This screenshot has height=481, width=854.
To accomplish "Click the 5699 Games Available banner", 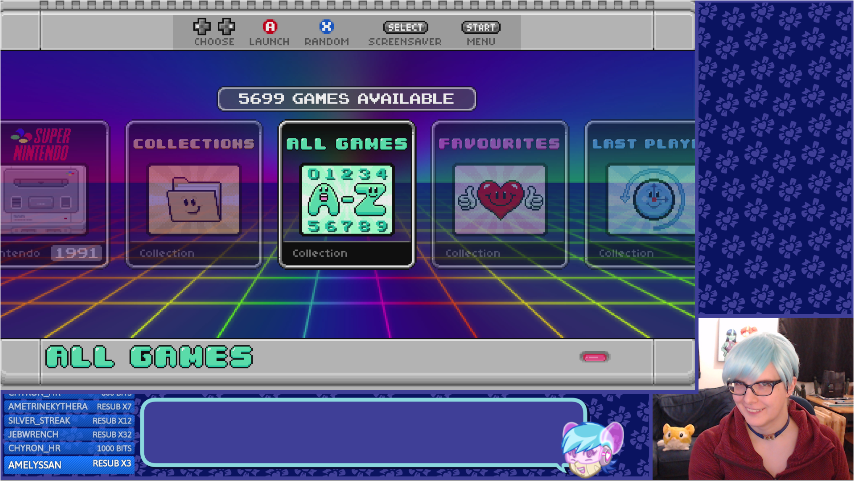I will (x=346, y=99).
